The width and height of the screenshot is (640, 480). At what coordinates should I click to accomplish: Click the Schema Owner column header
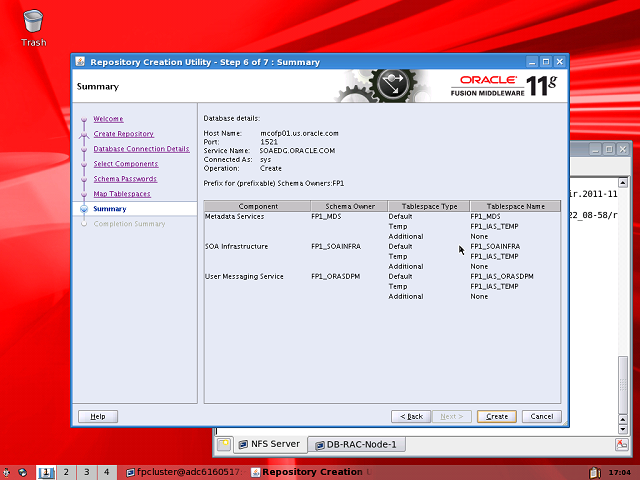point(350,206)
